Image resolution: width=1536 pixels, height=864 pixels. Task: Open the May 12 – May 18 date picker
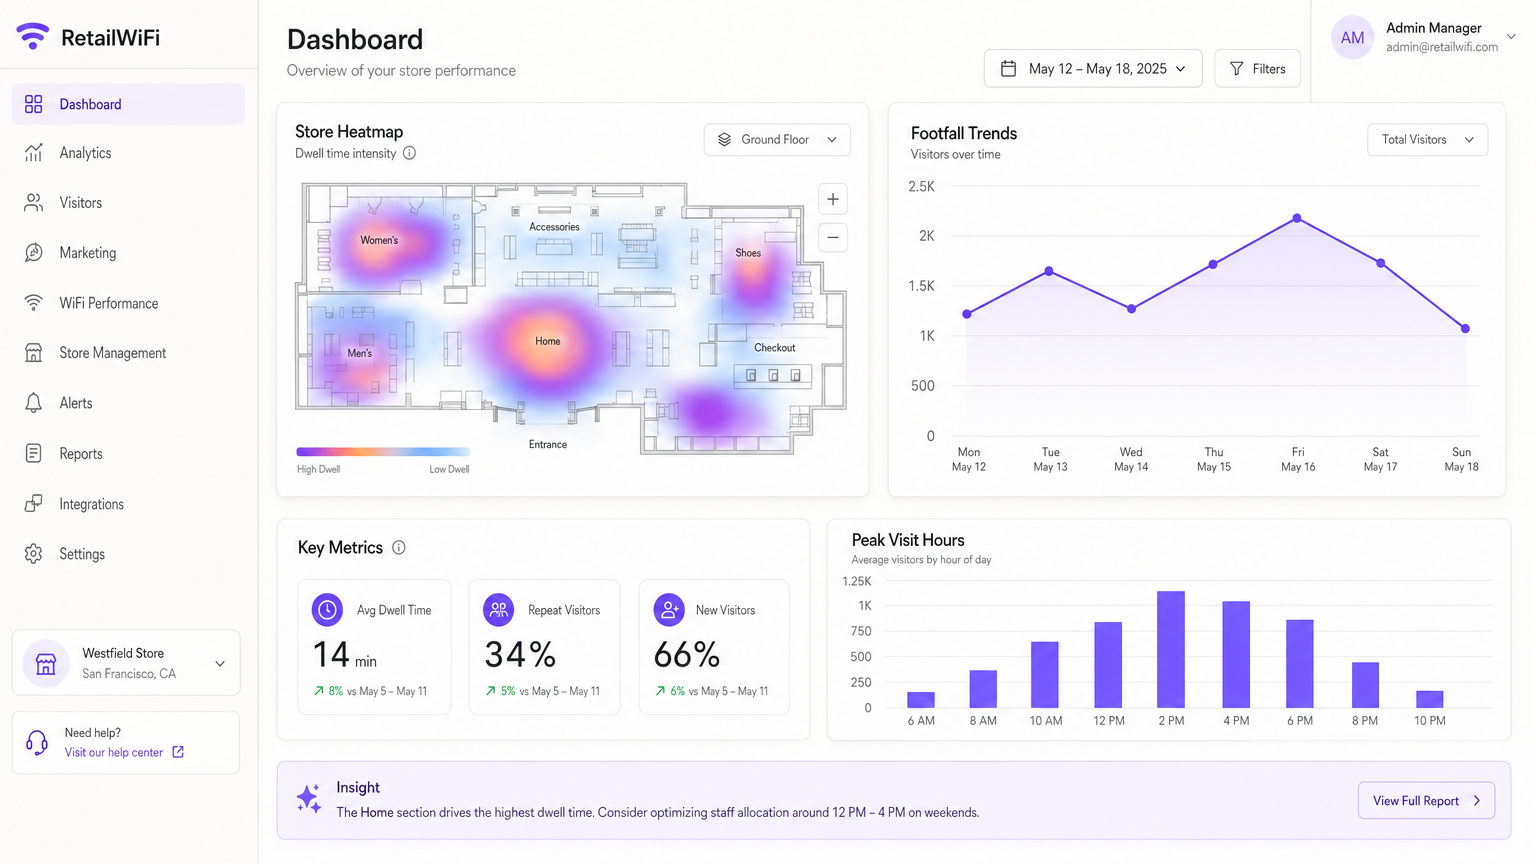click(1092, 68)
